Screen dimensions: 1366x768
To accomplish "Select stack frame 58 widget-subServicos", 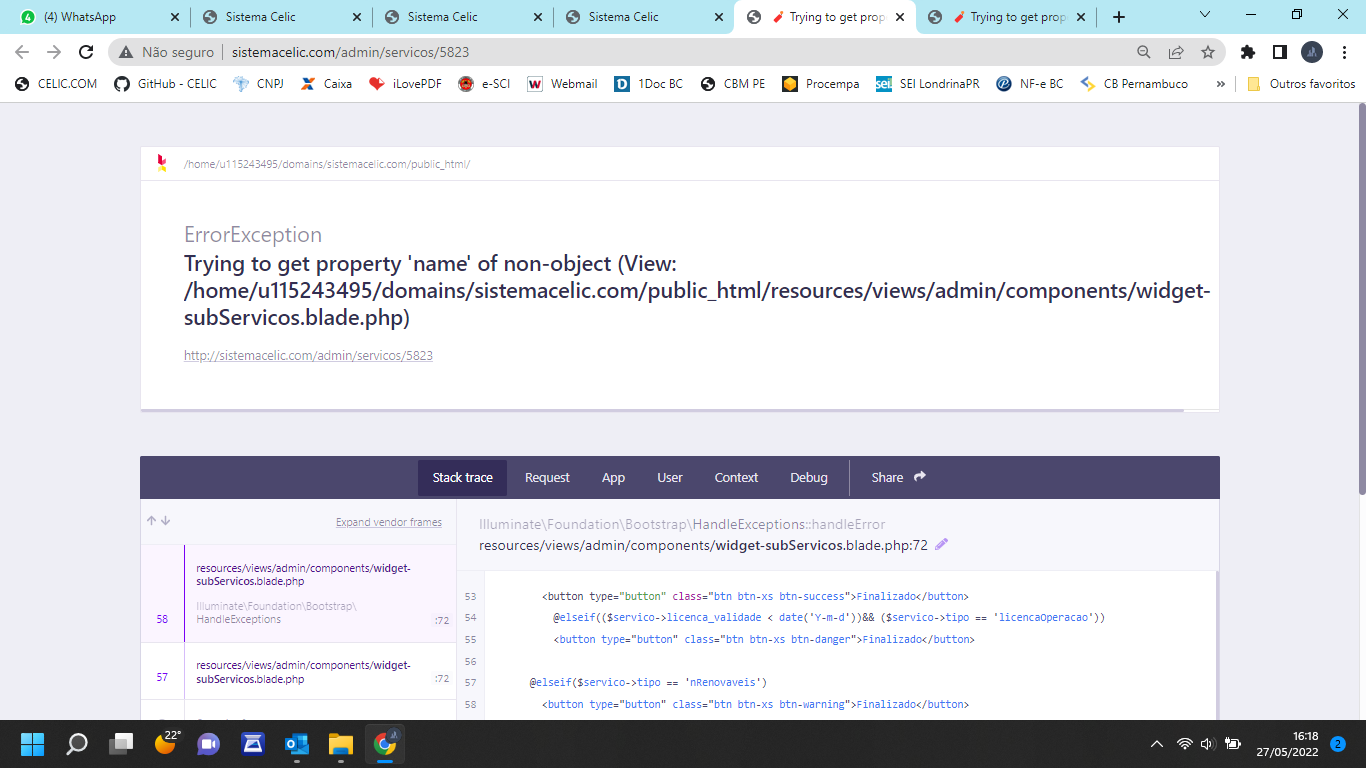I will click(x=298, y=594).
